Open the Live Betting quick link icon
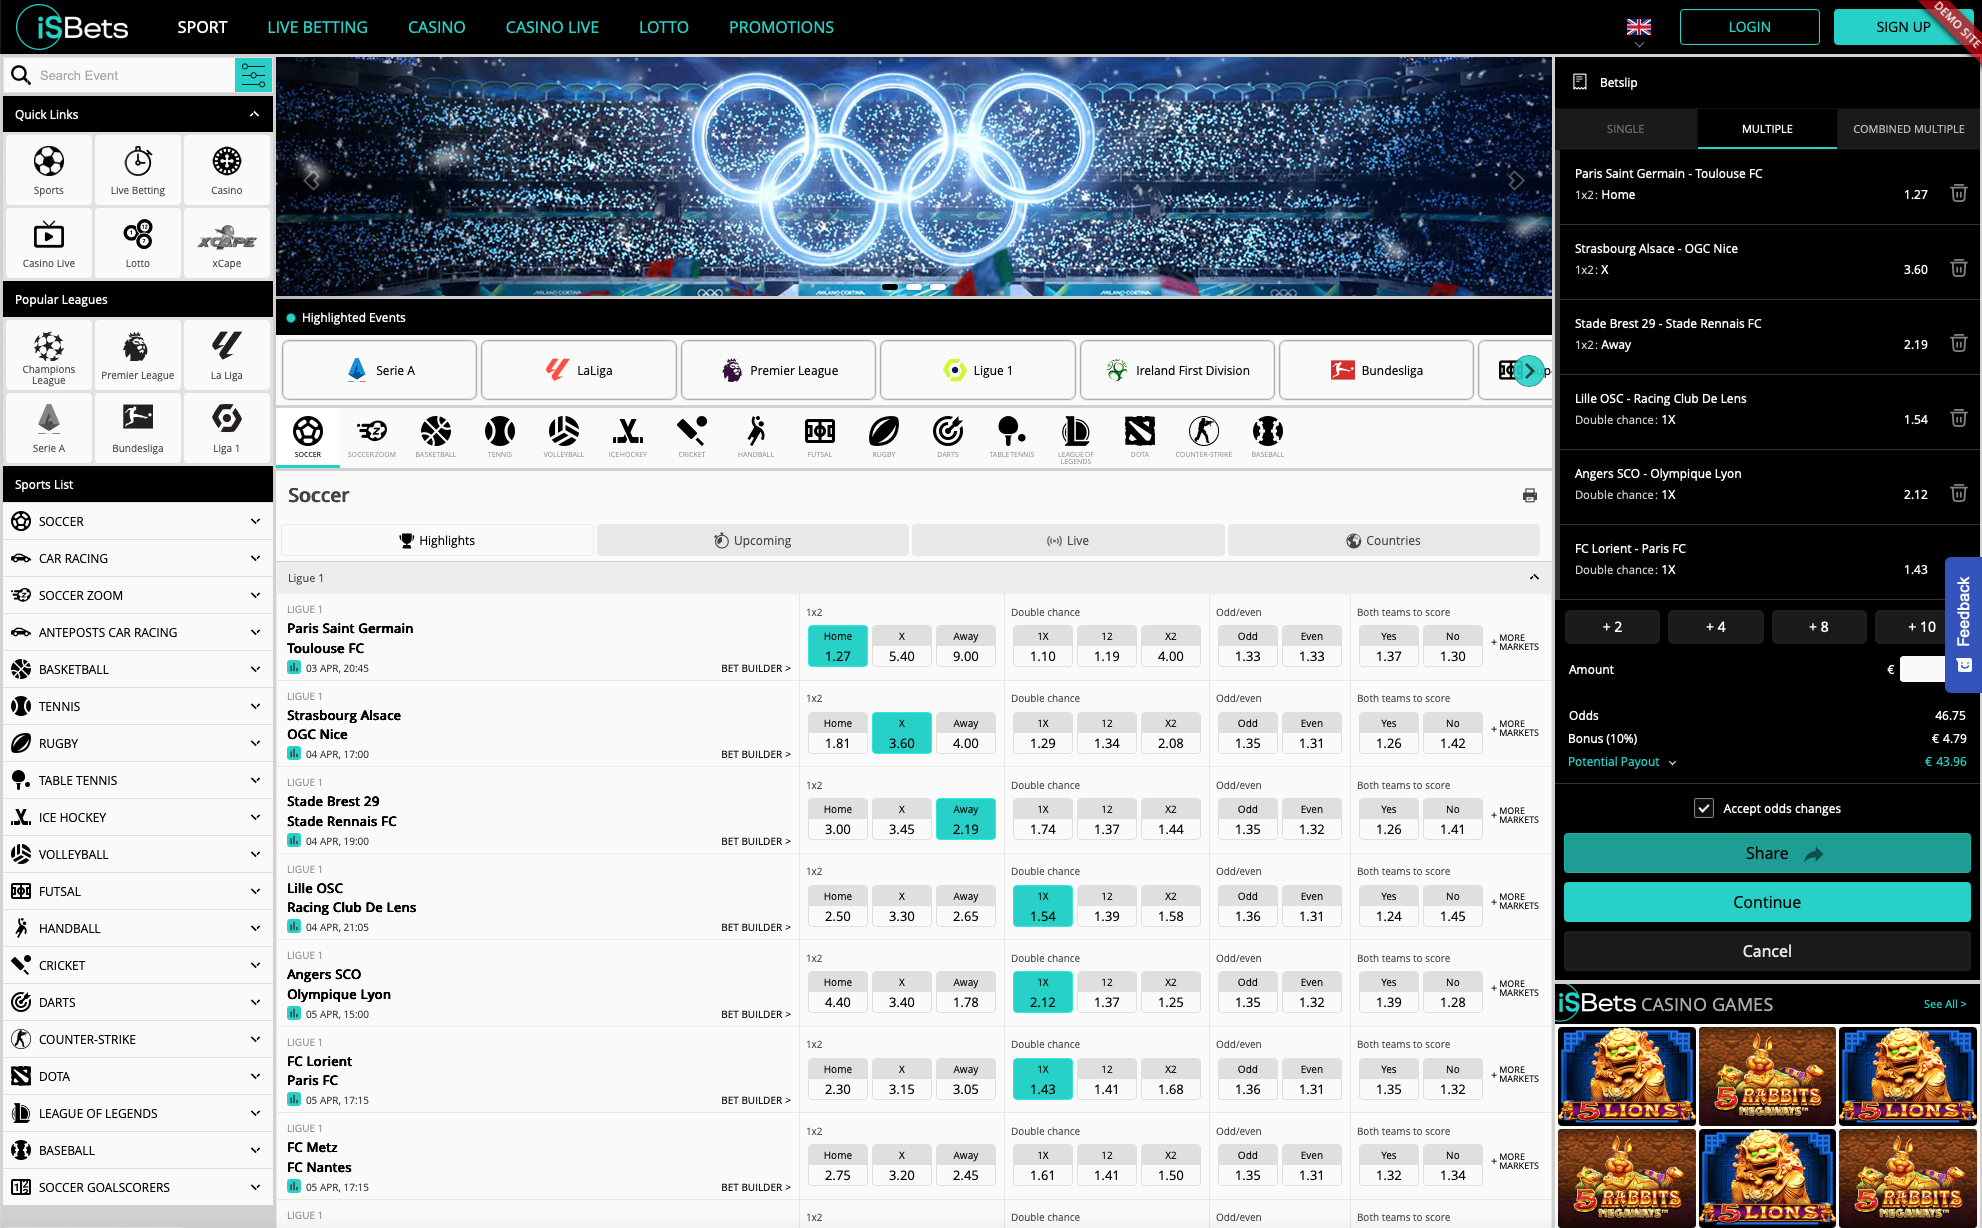The width and height of the screenshot is (1982, 1228). click(x=138, y=169)
